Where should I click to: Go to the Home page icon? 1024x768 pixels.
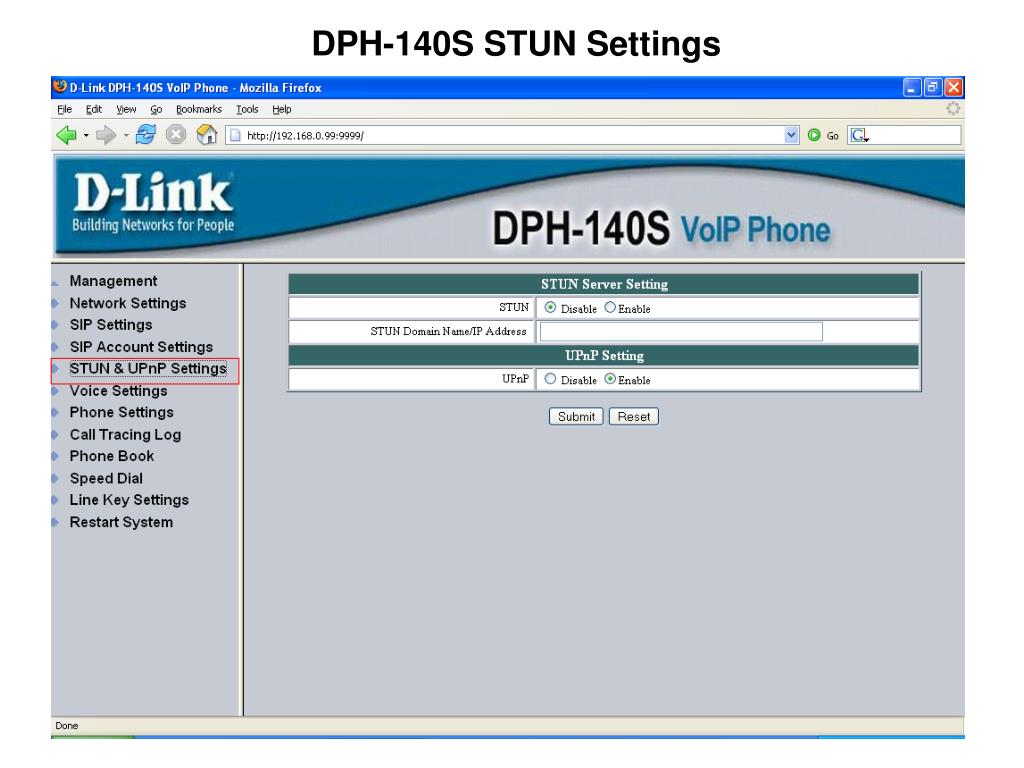(x=207, y=135)
